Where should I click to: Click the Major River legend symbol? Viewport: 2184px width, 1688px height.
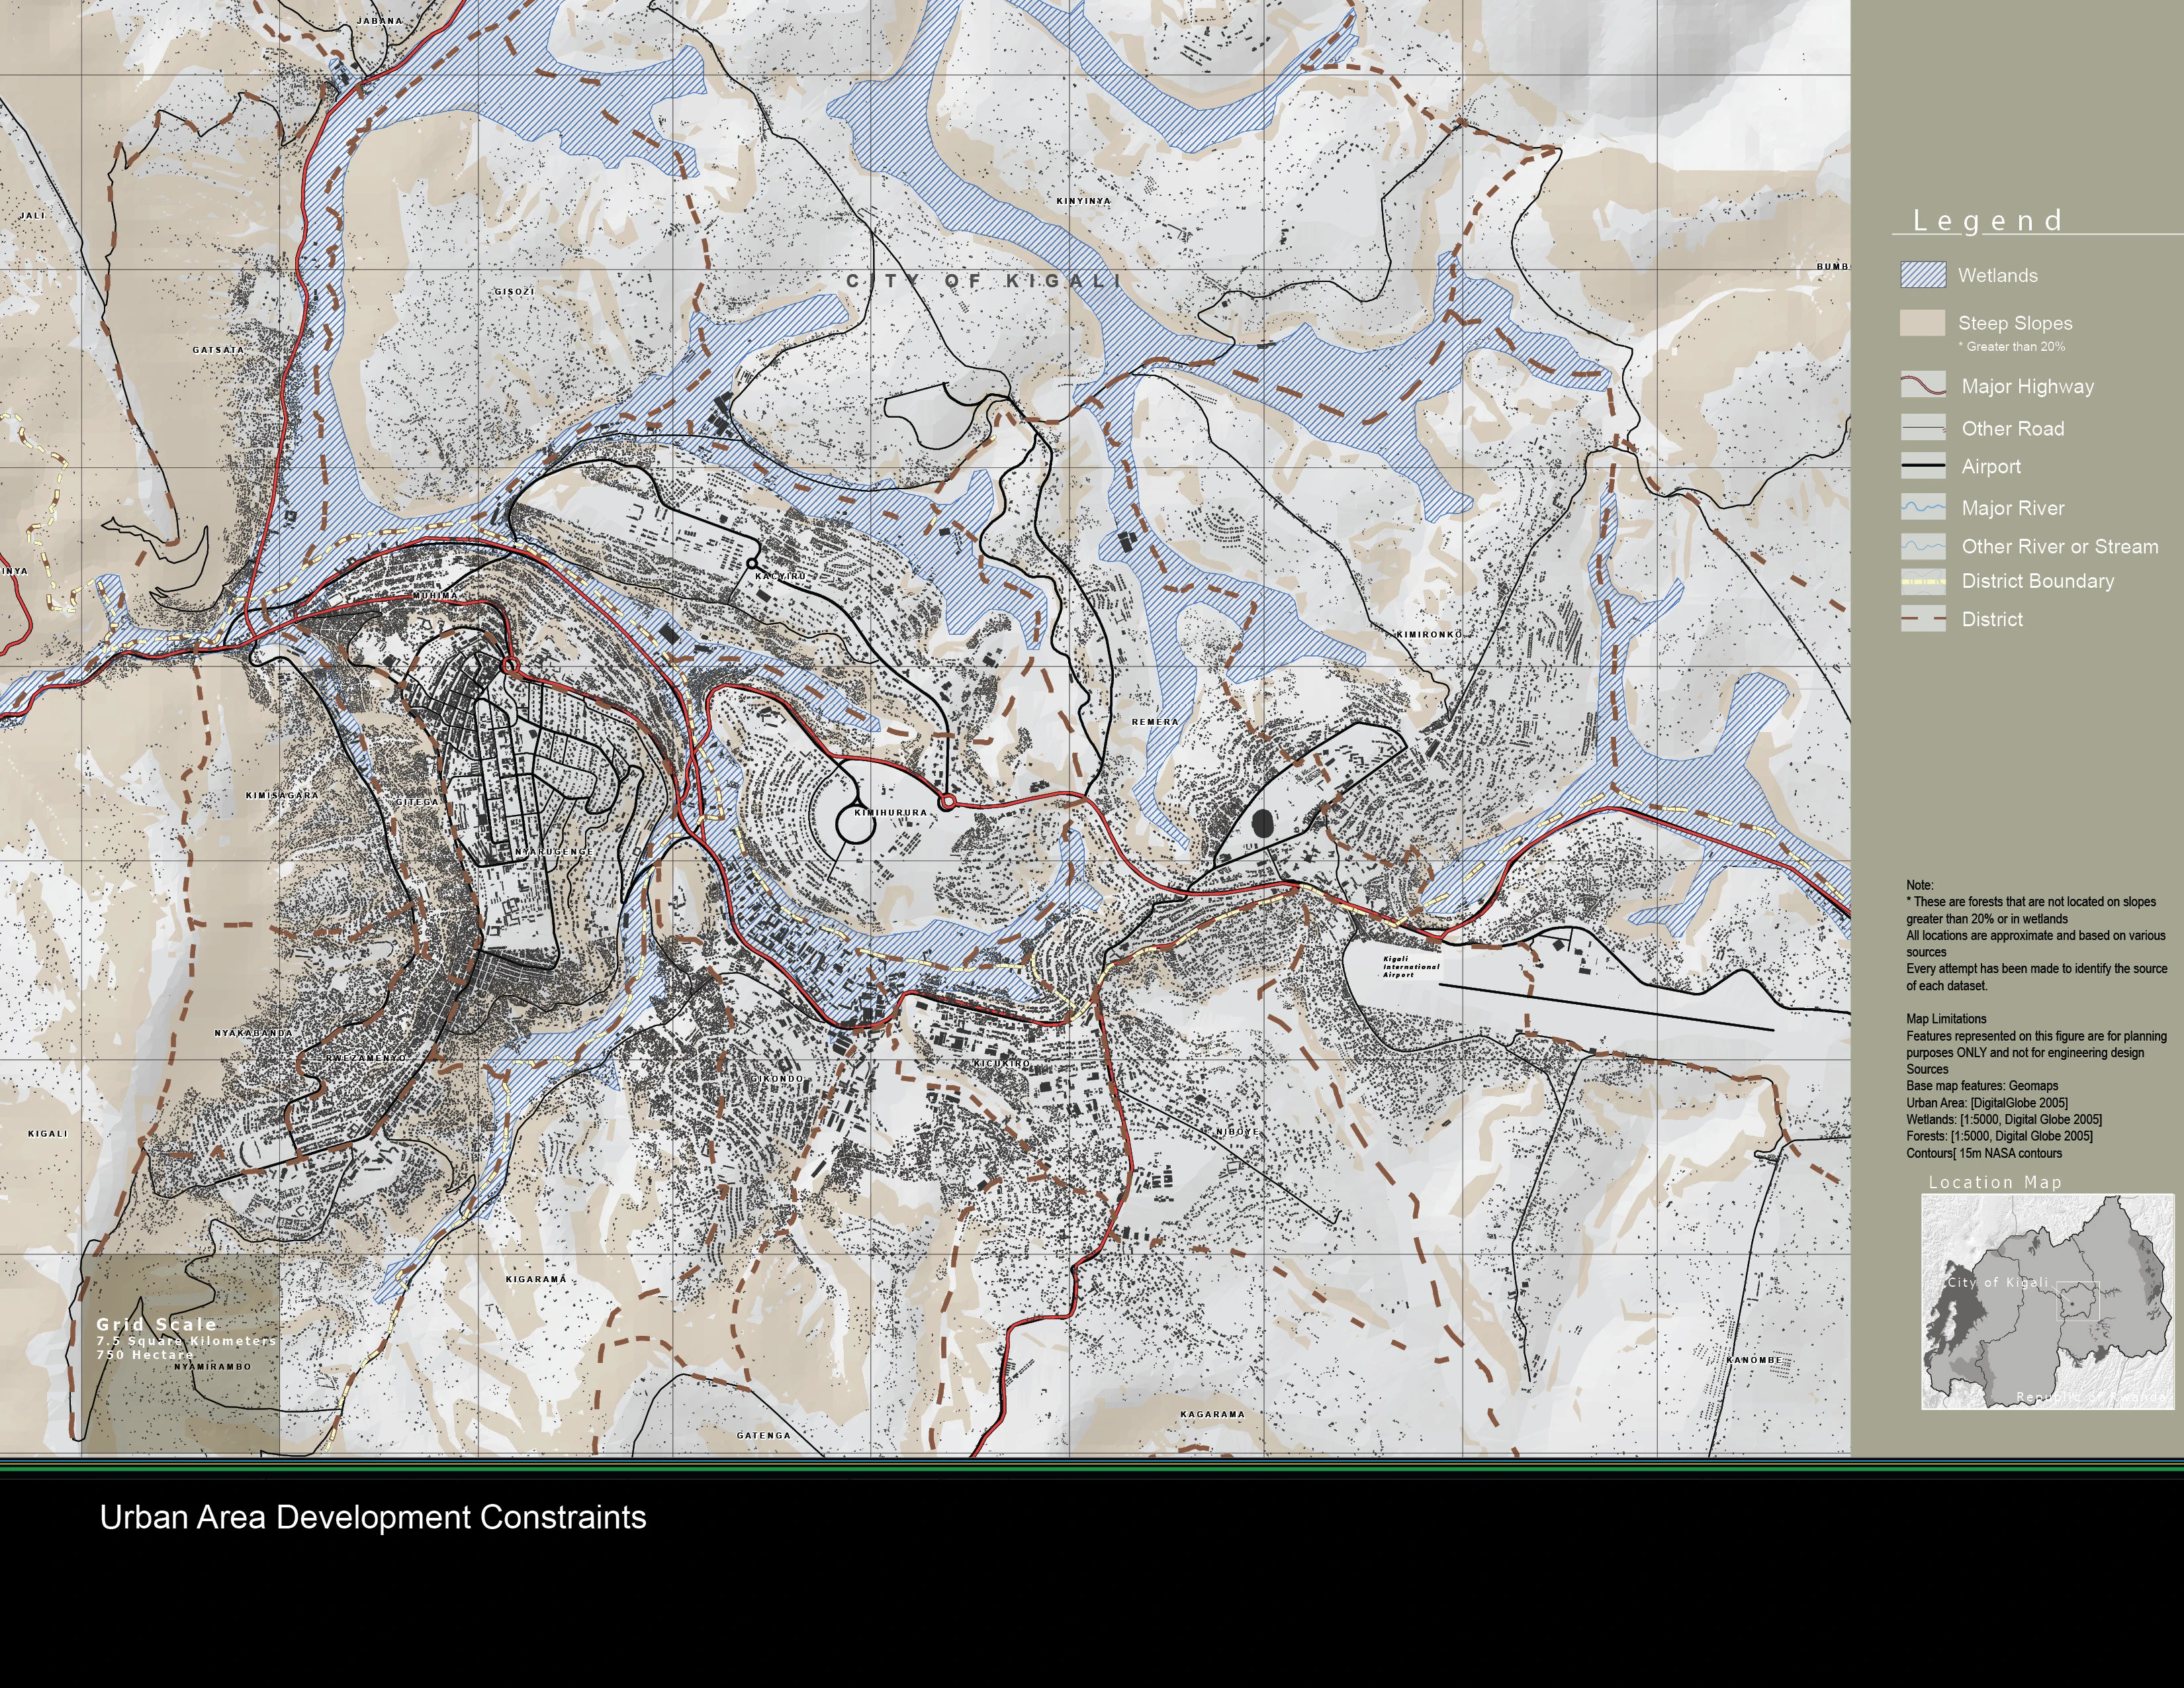1923,507
